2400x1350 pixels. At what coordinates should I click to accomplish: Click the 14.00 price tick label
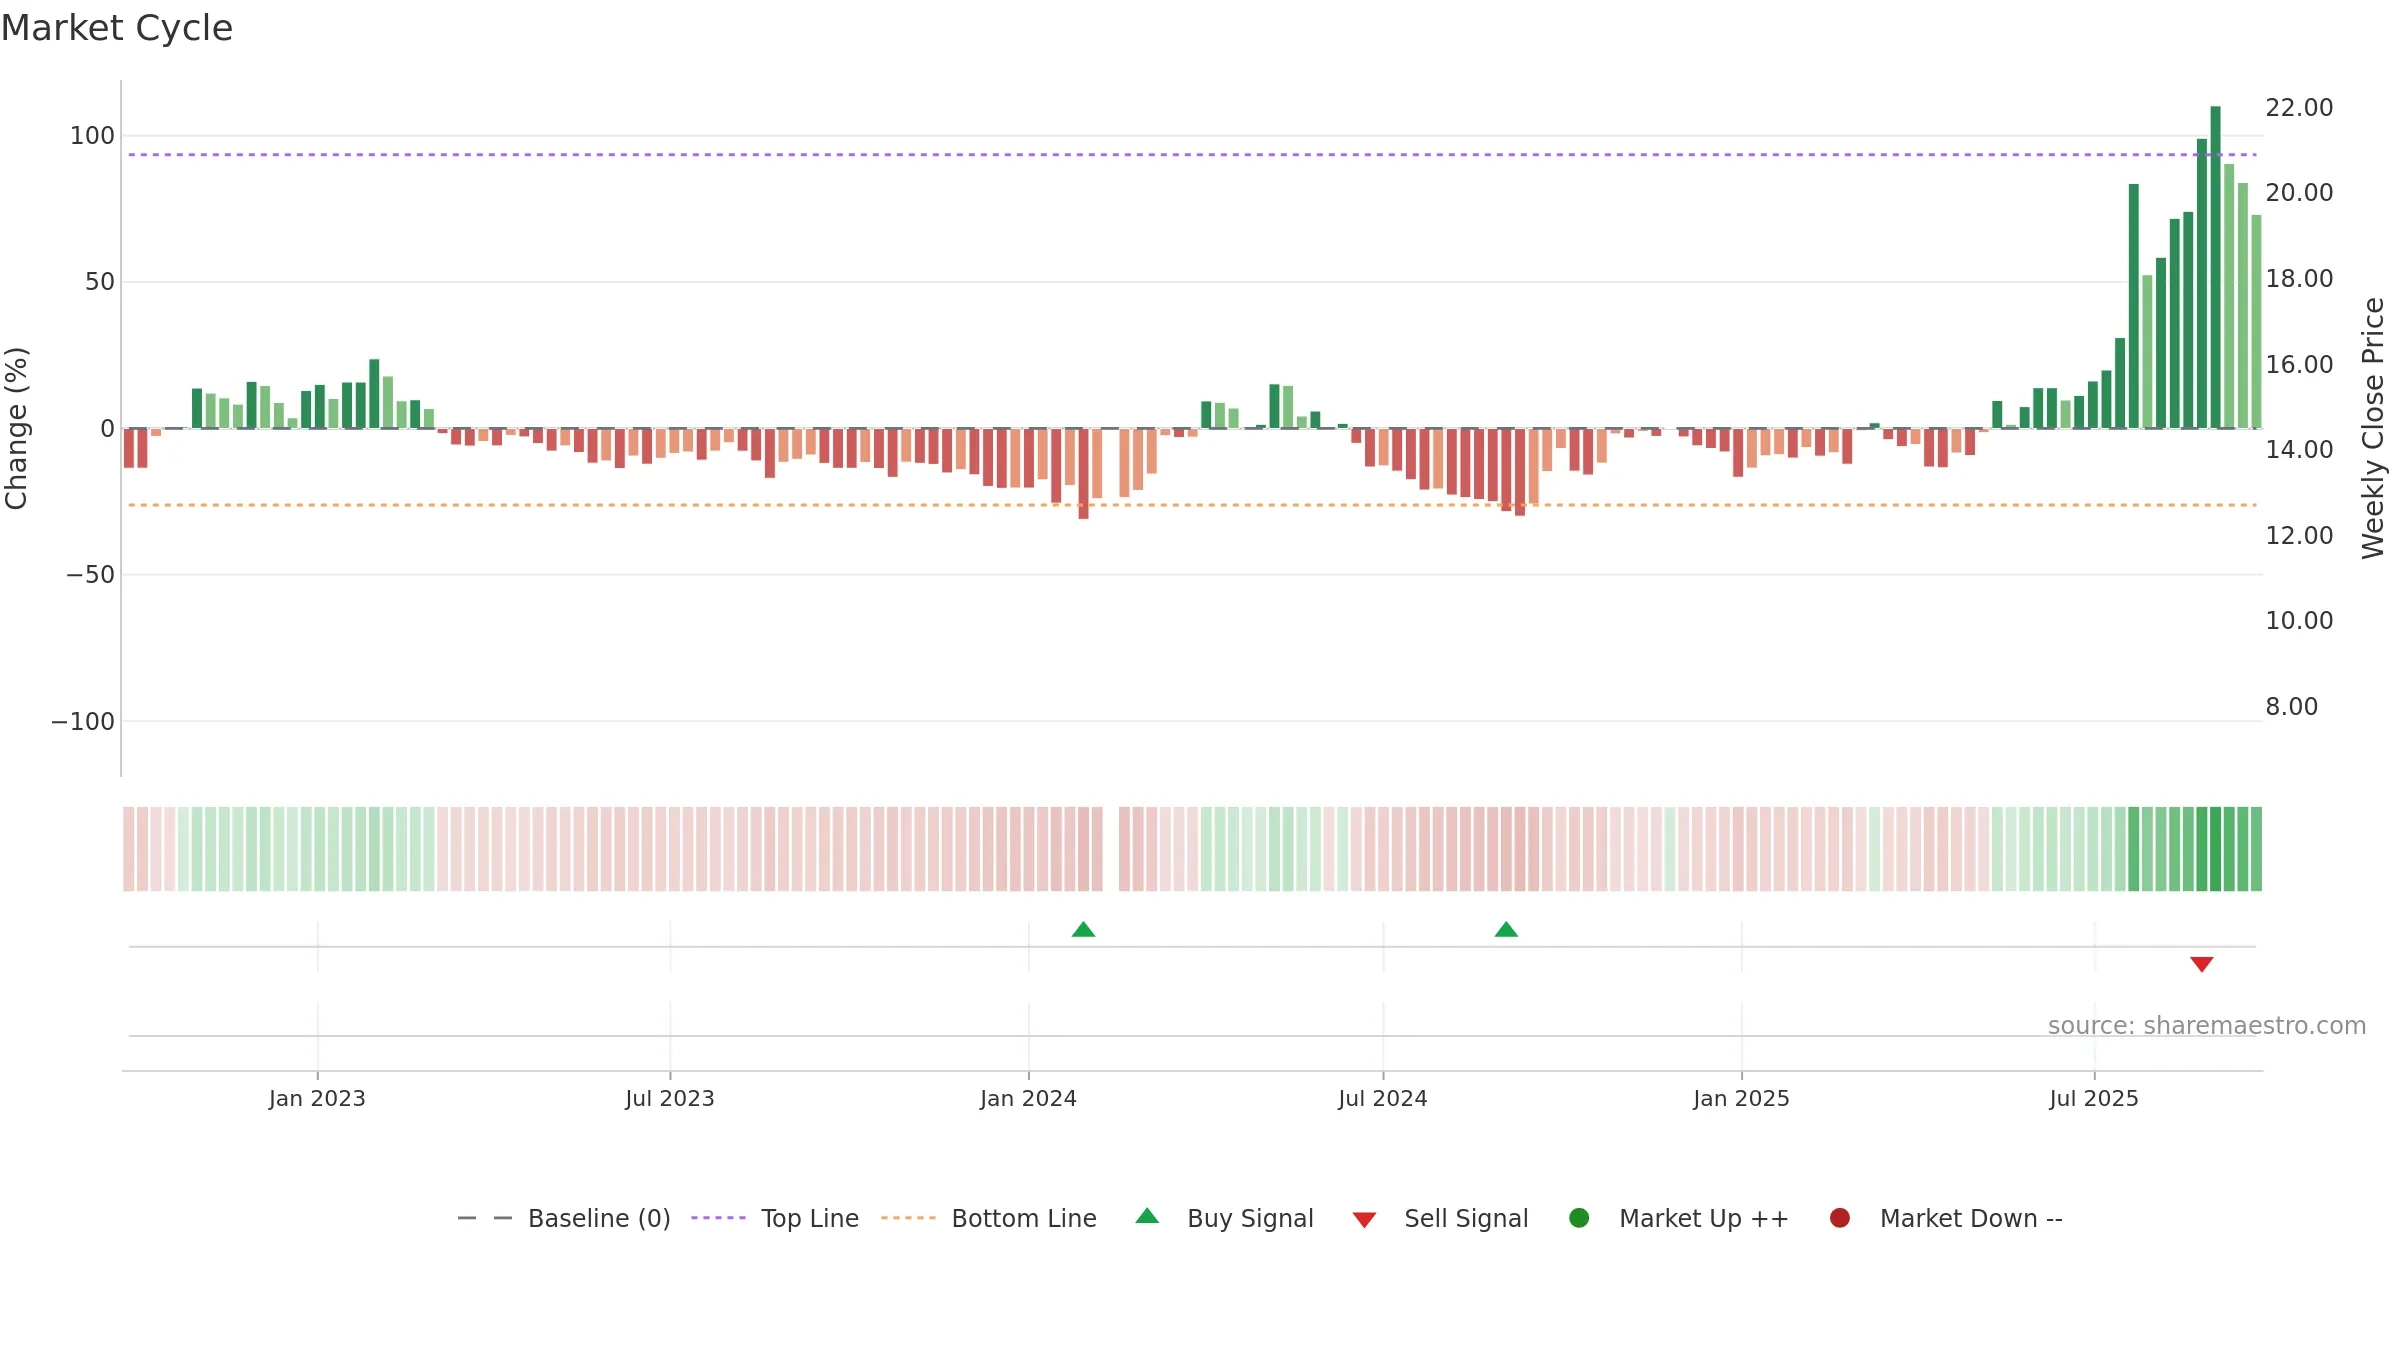click(x=2299, y=450)
